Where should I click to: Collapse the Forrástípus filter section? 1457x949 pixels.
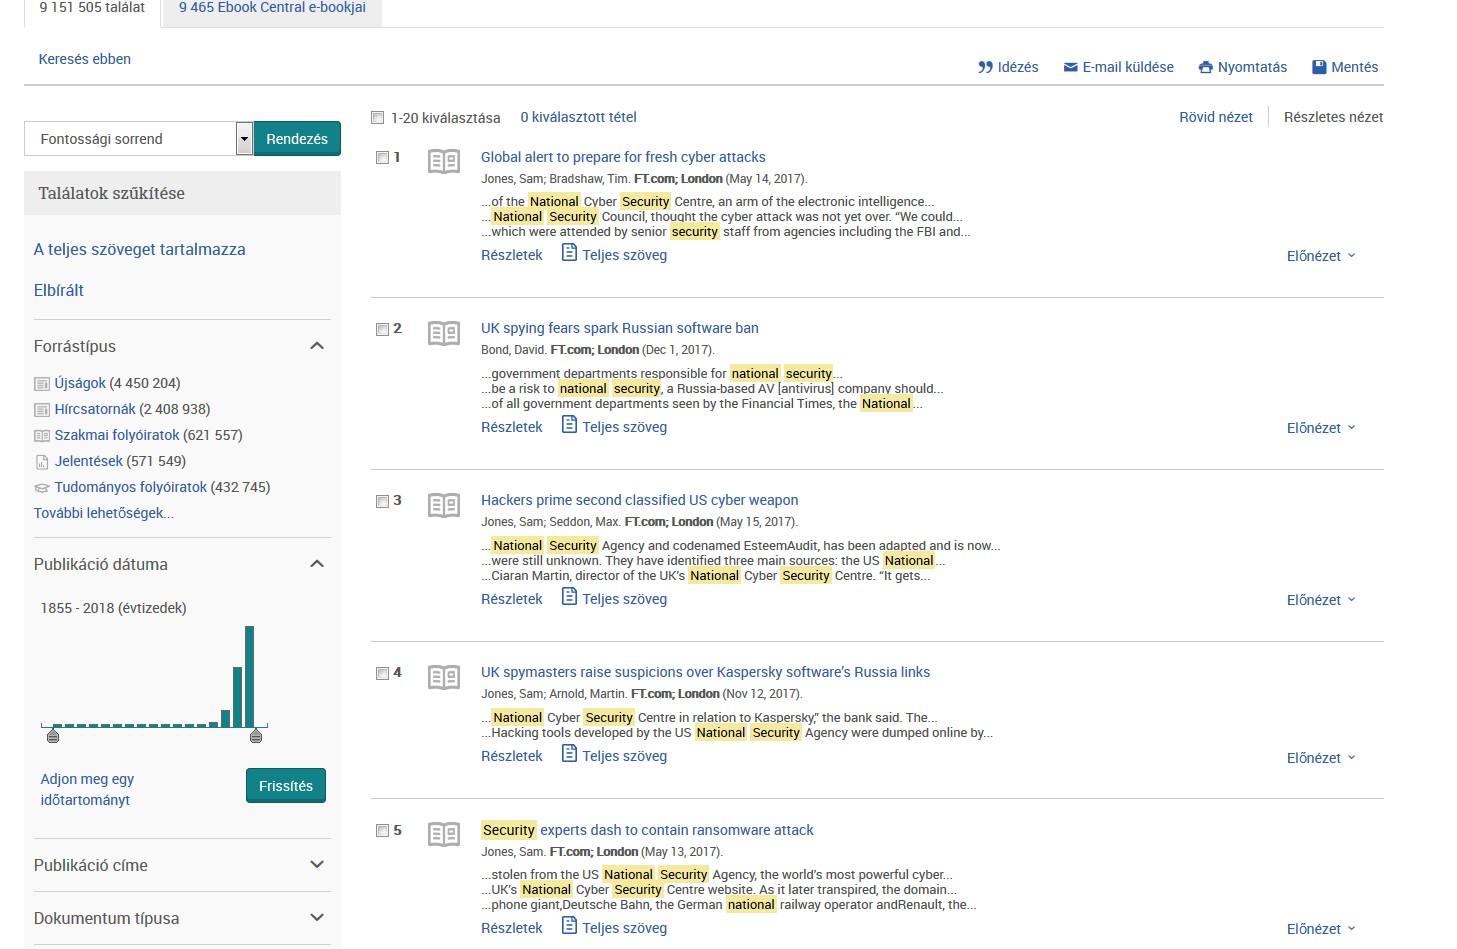[317, 346]
